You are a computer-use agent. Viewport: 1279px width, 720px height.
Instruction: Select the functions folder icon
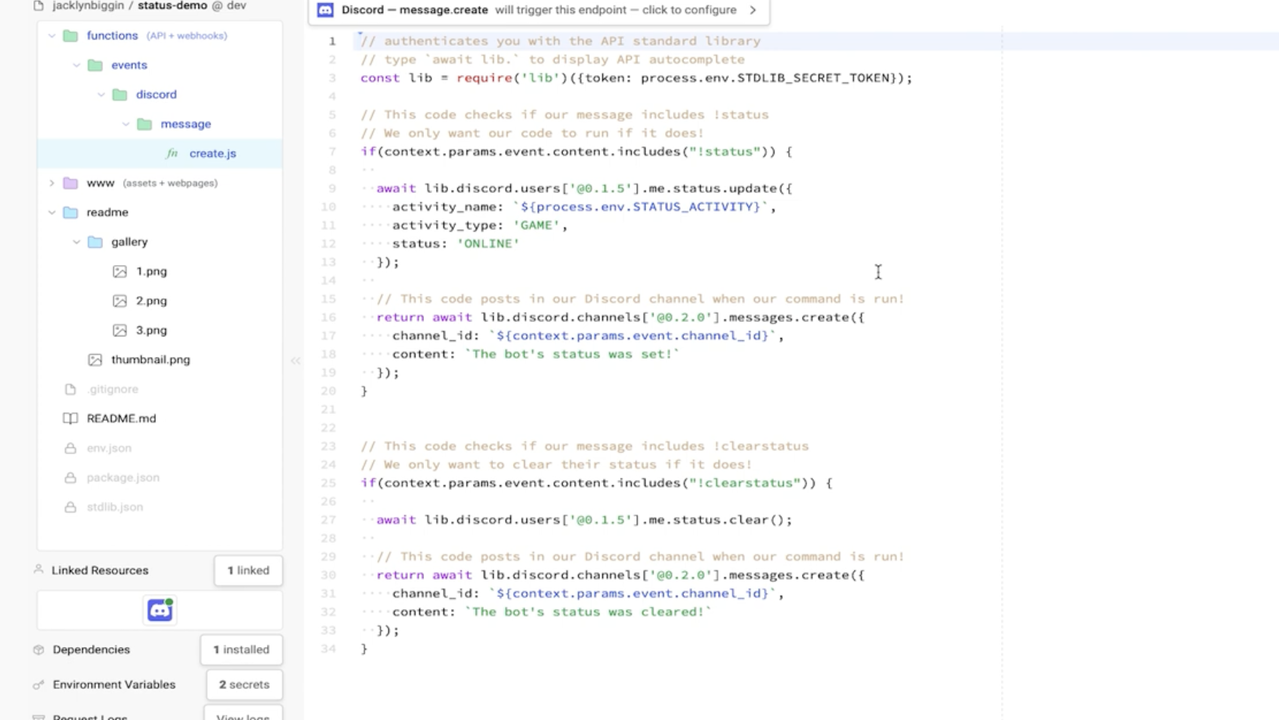coord(69,35)
